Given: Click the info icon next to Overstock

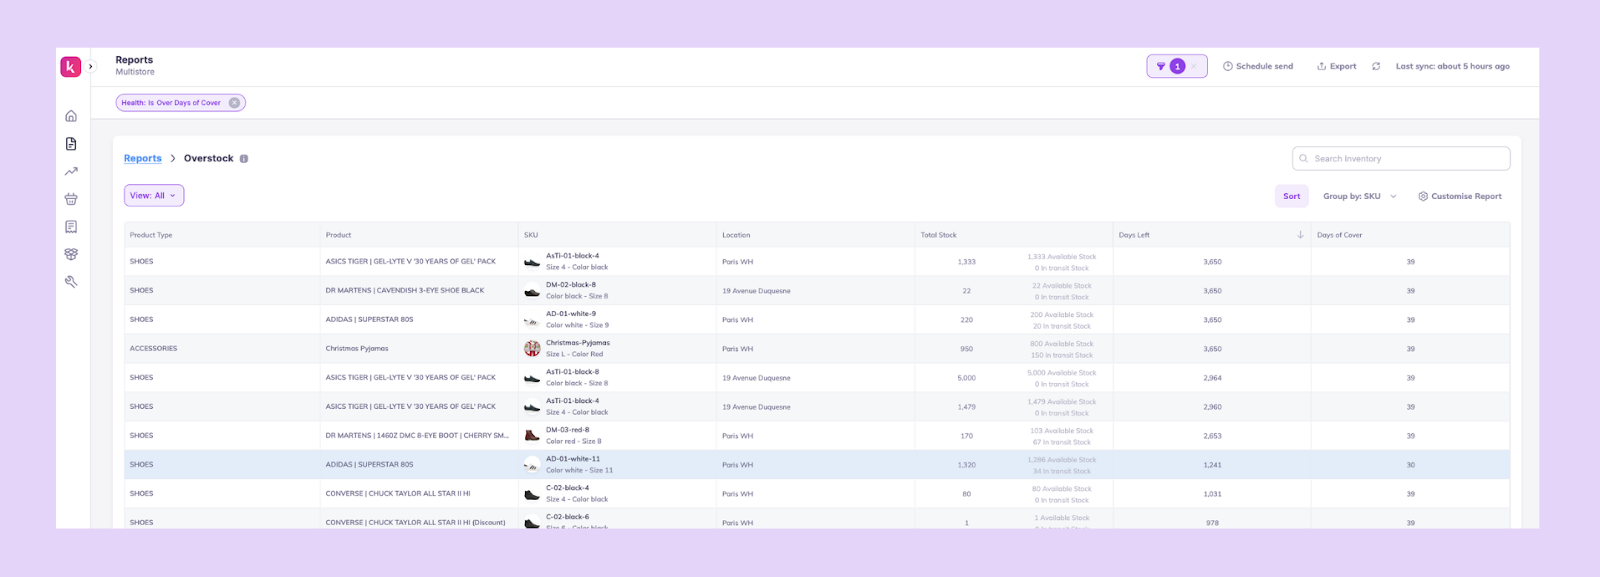Looking at the screenshot, I should [244, 158].
